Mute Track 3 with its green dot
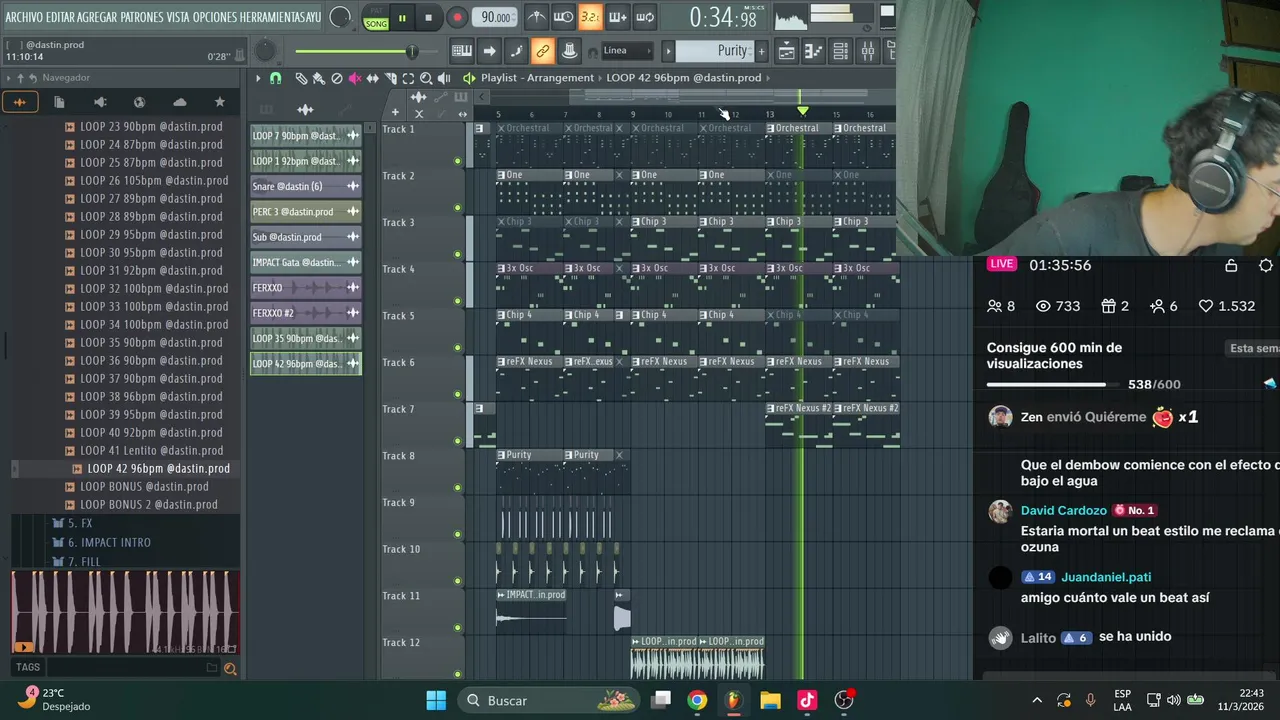Image resolution: width=1280 pixels, height=720 pixels. coord(458,254)
